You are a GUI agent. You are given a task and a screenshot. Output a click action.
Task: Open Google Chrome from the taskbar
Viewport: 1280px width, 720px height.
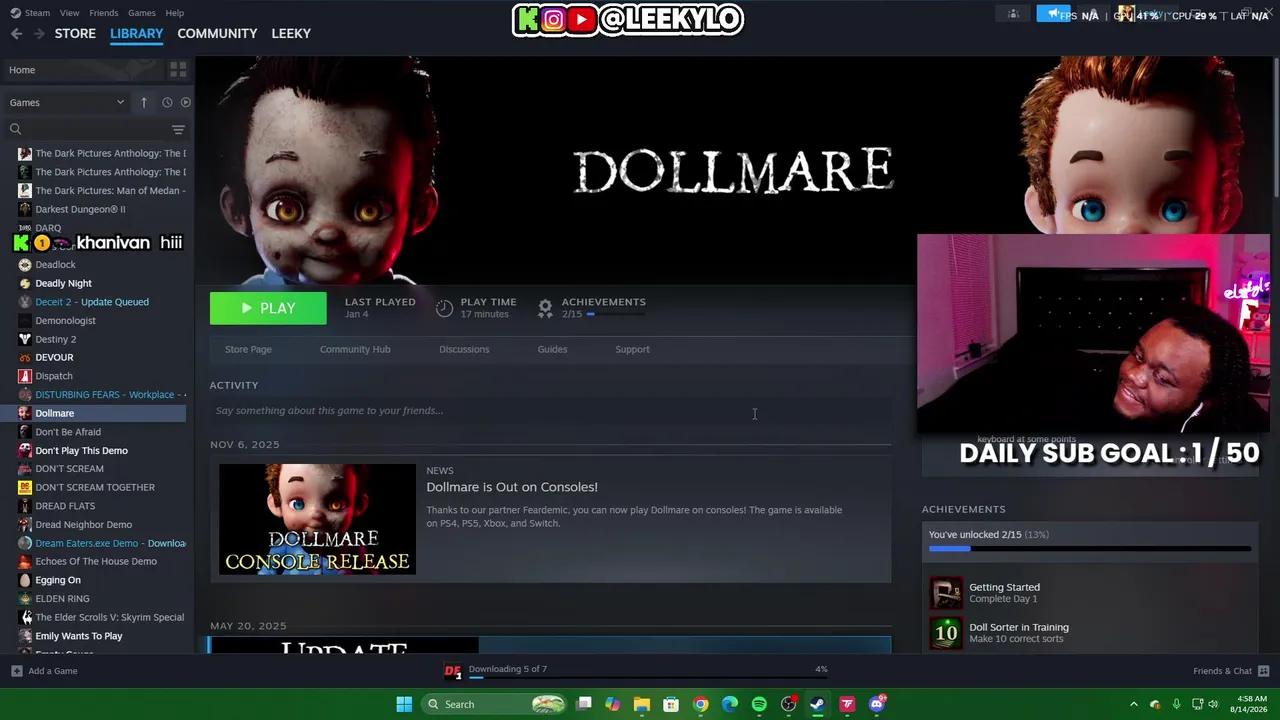(x=701, y=704)
